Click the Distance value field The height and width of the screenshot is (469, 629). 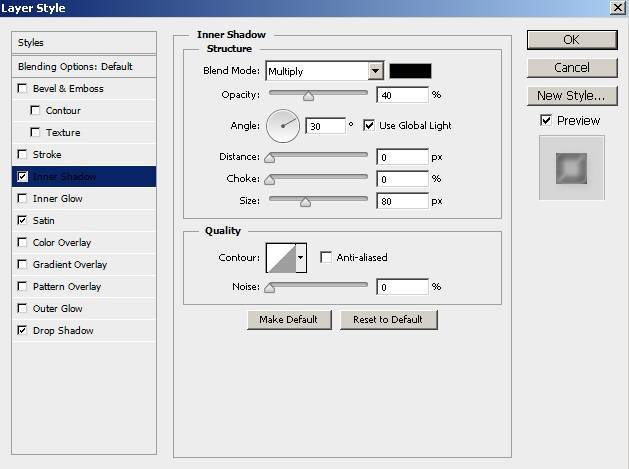tap(402, 157)
